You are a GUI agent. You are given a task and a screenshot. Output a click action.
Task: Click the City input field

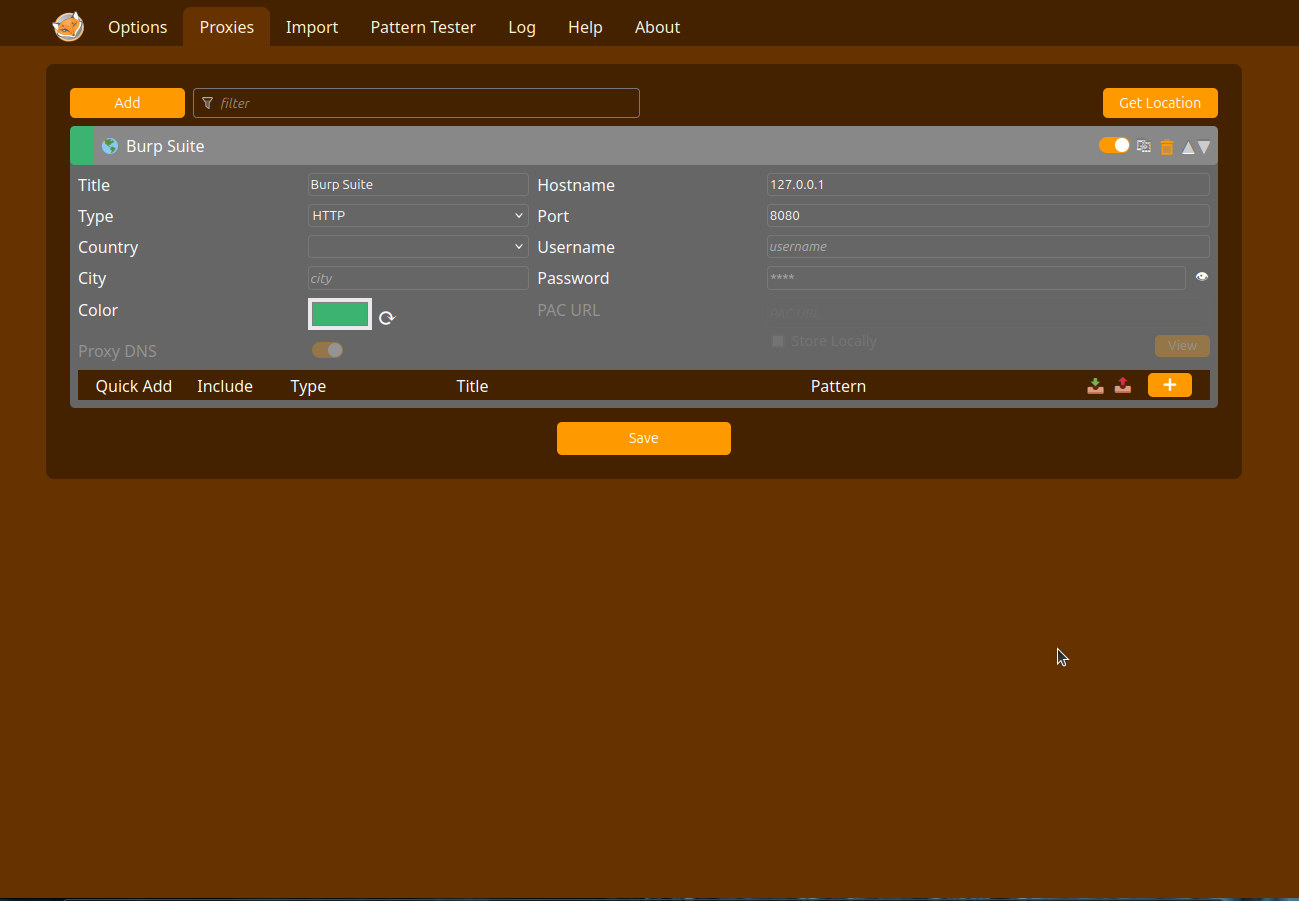pos(418,278)
